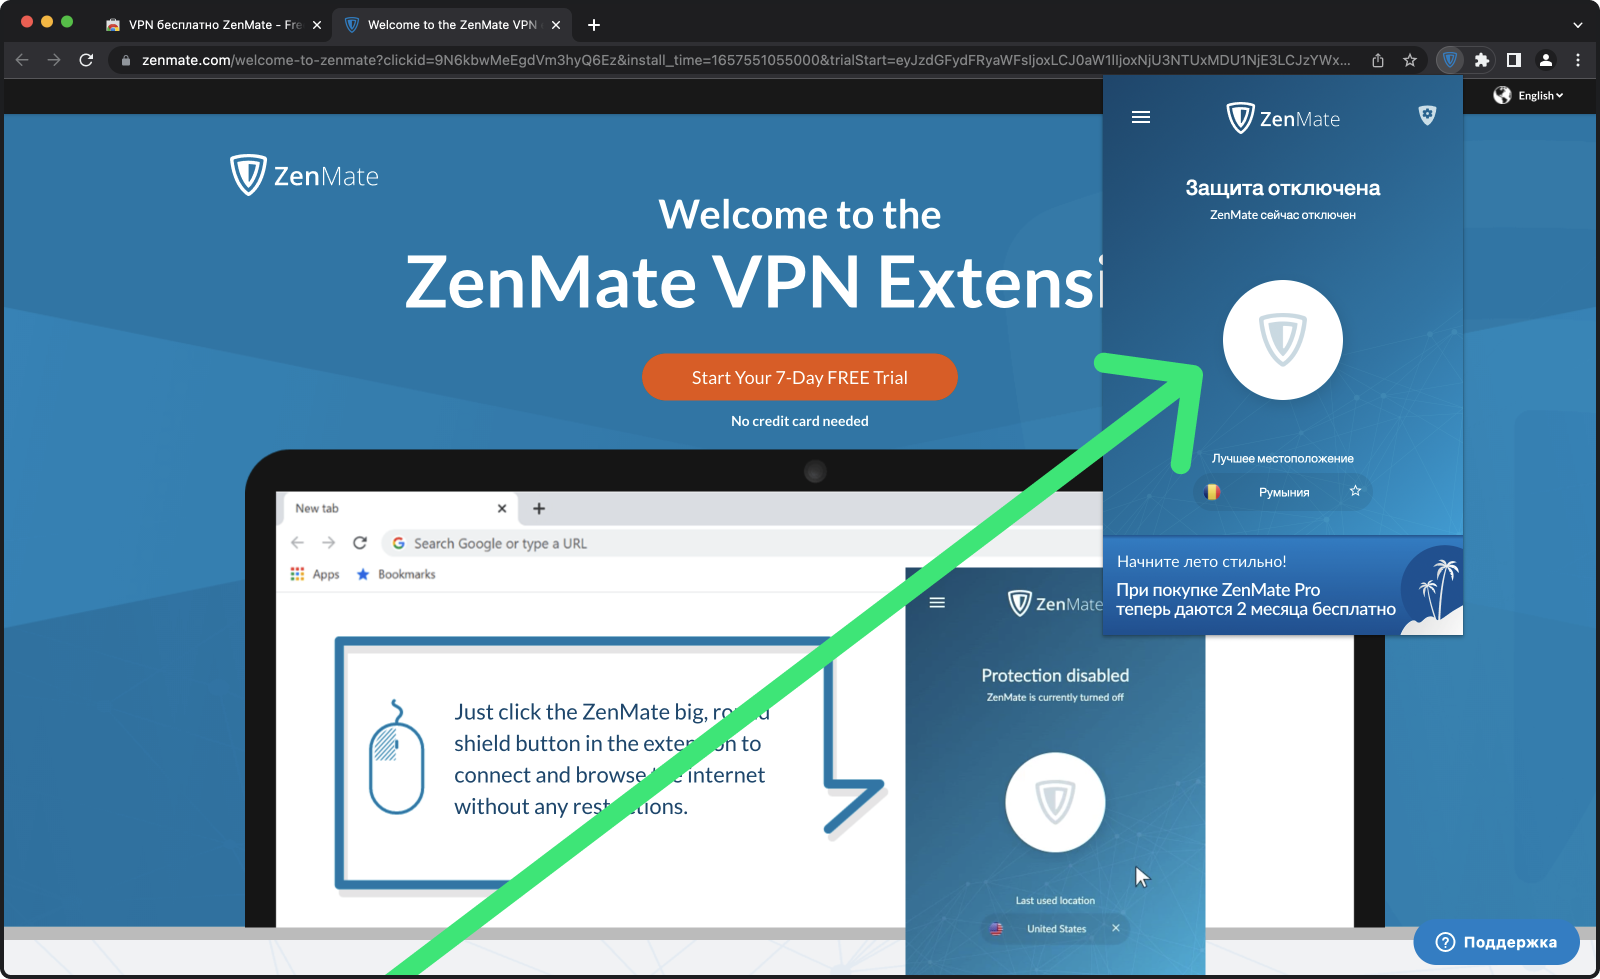The image size is (1600, 979).
Task: Click the mockup browser reload icon
Action: (360, 543)
